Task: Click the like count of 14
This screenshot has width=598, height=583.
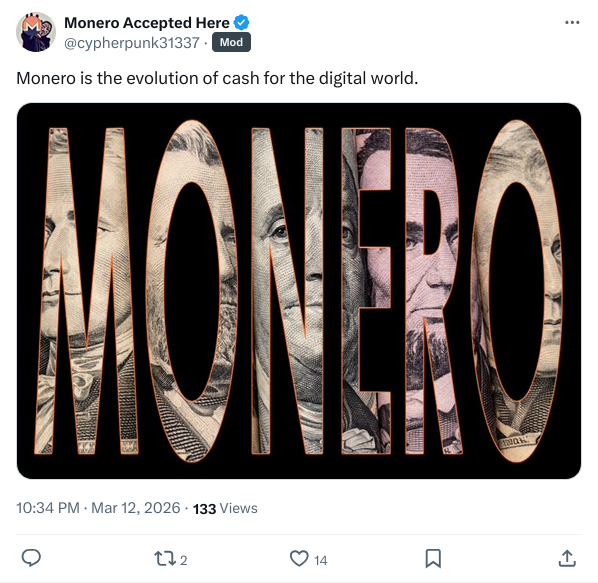Action: coord(320,560)
